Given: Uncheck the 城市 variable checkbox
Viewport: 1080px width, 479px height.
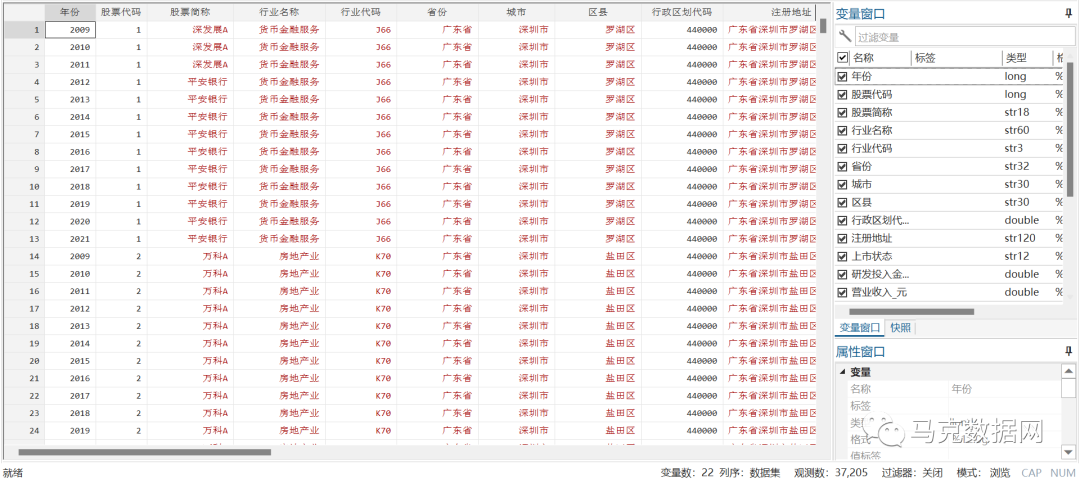Looking at the screenshot, I should click(842, 185).
